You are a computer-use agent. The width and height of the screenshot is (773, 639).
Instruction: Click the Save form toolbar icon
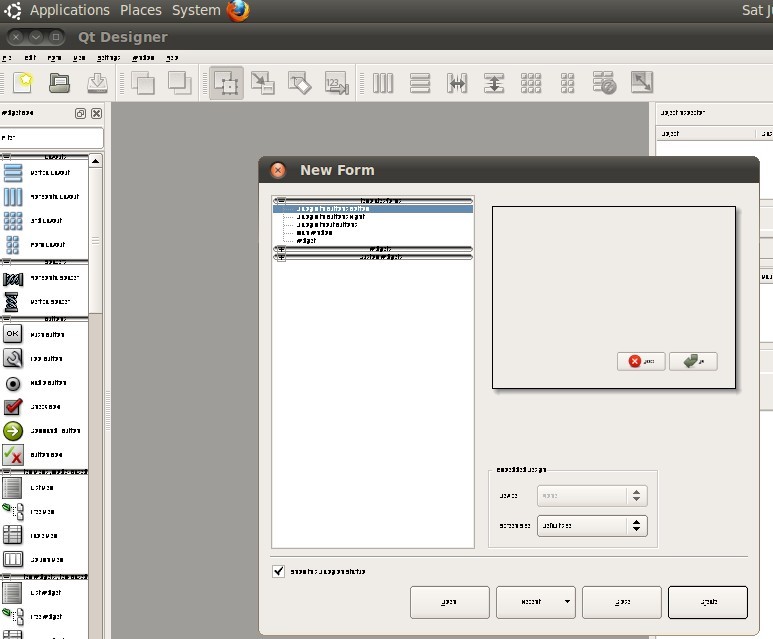97,83
